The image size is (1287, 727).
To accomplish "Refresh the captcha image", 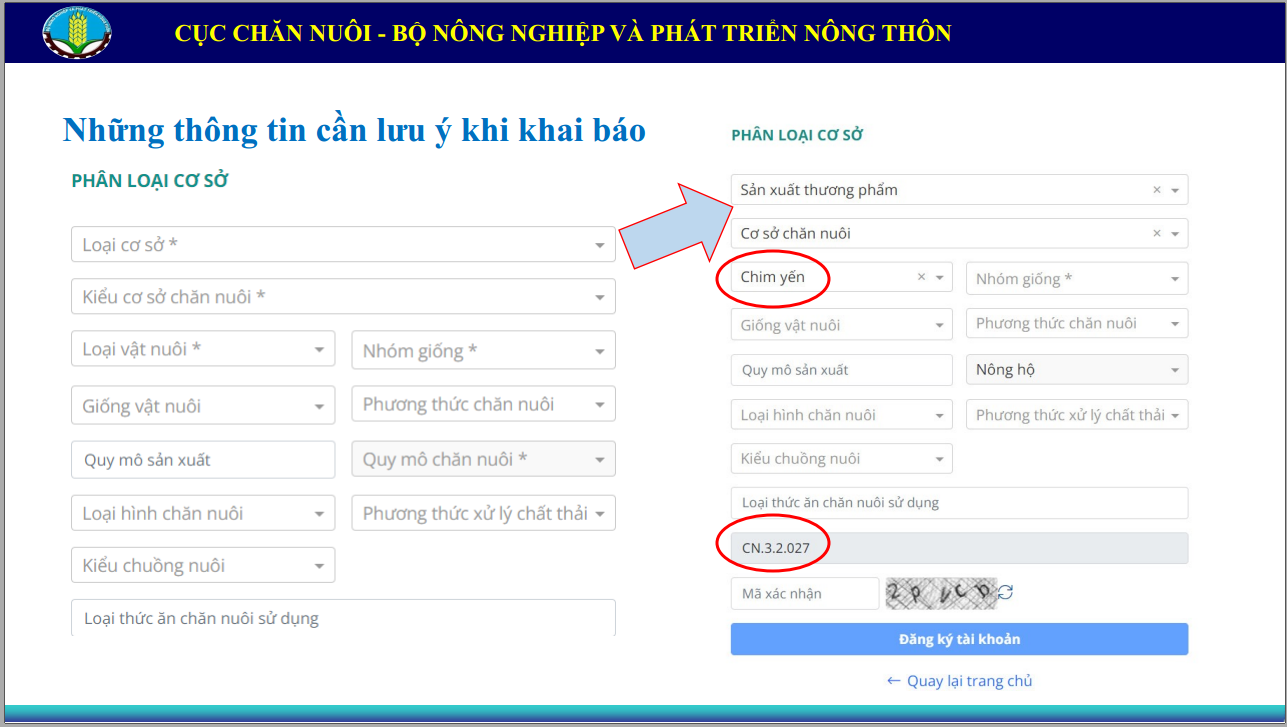I will click(1006, 593).
